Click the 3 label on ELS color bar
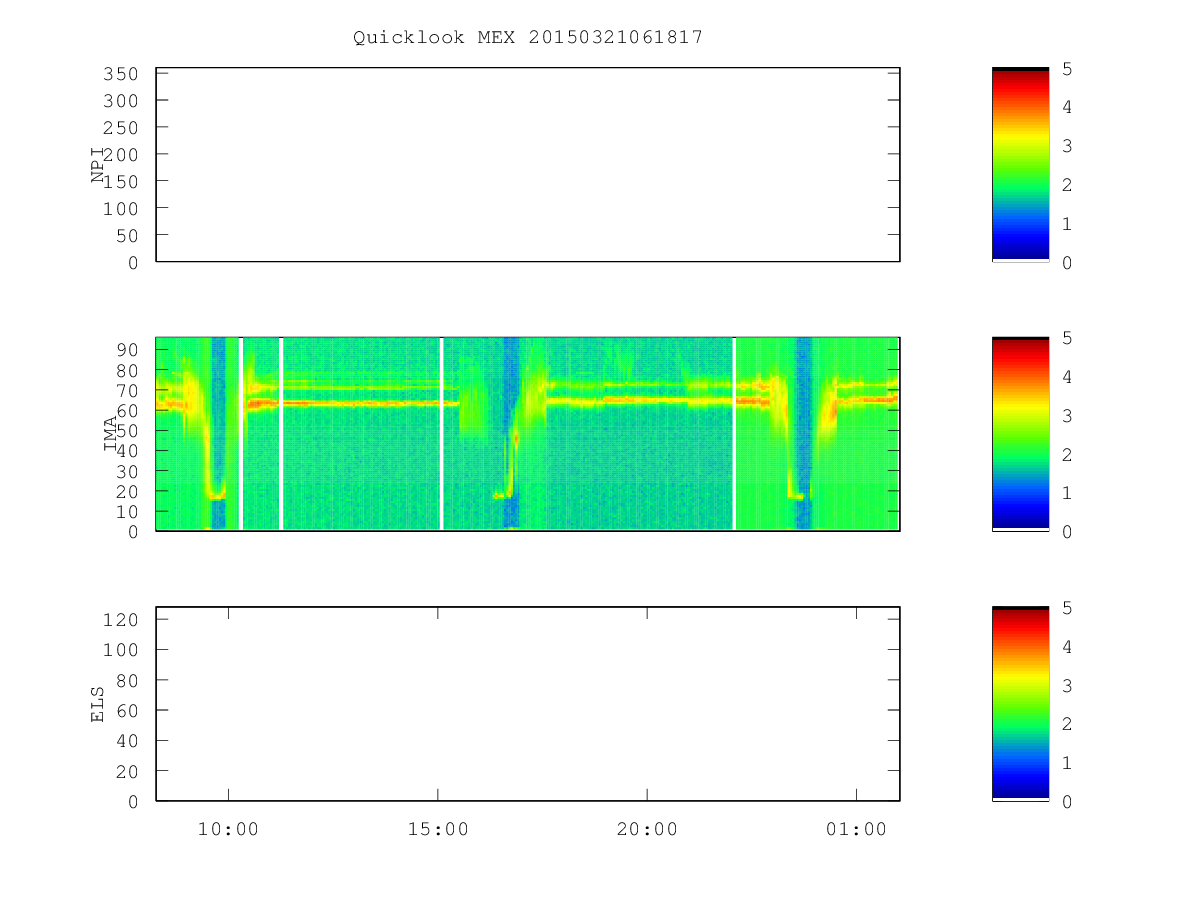This screenshot has width=1200, height=900. [x=1067, y=685]
